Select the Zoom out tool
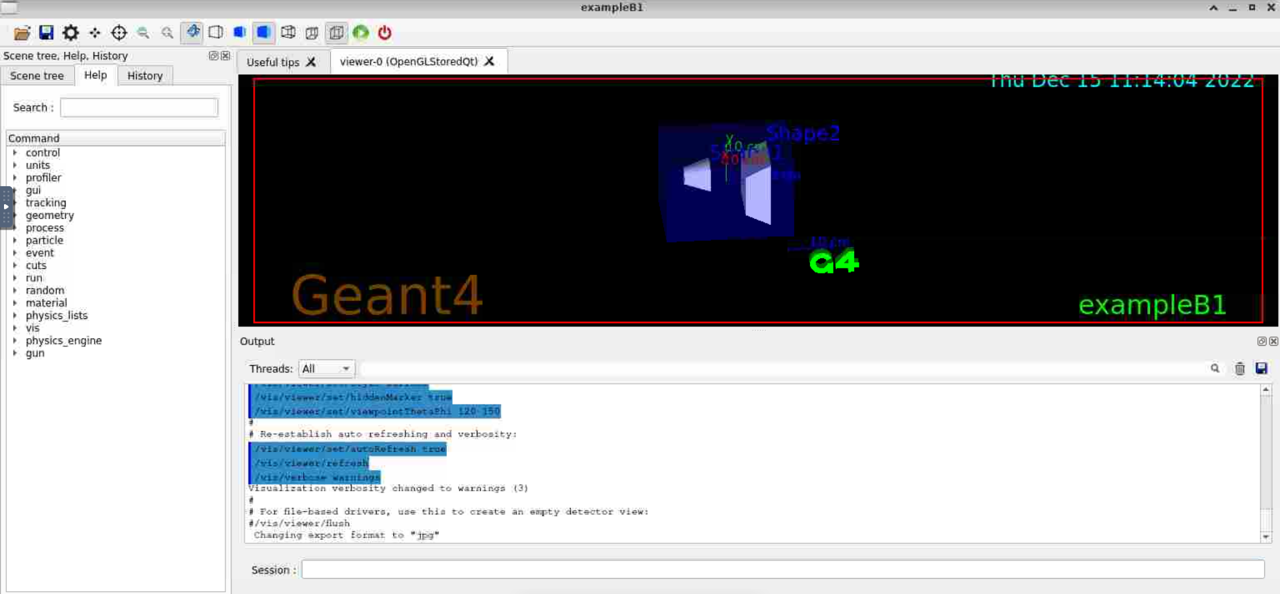This screenshot has height=594, width=1280. click(143, 33)
